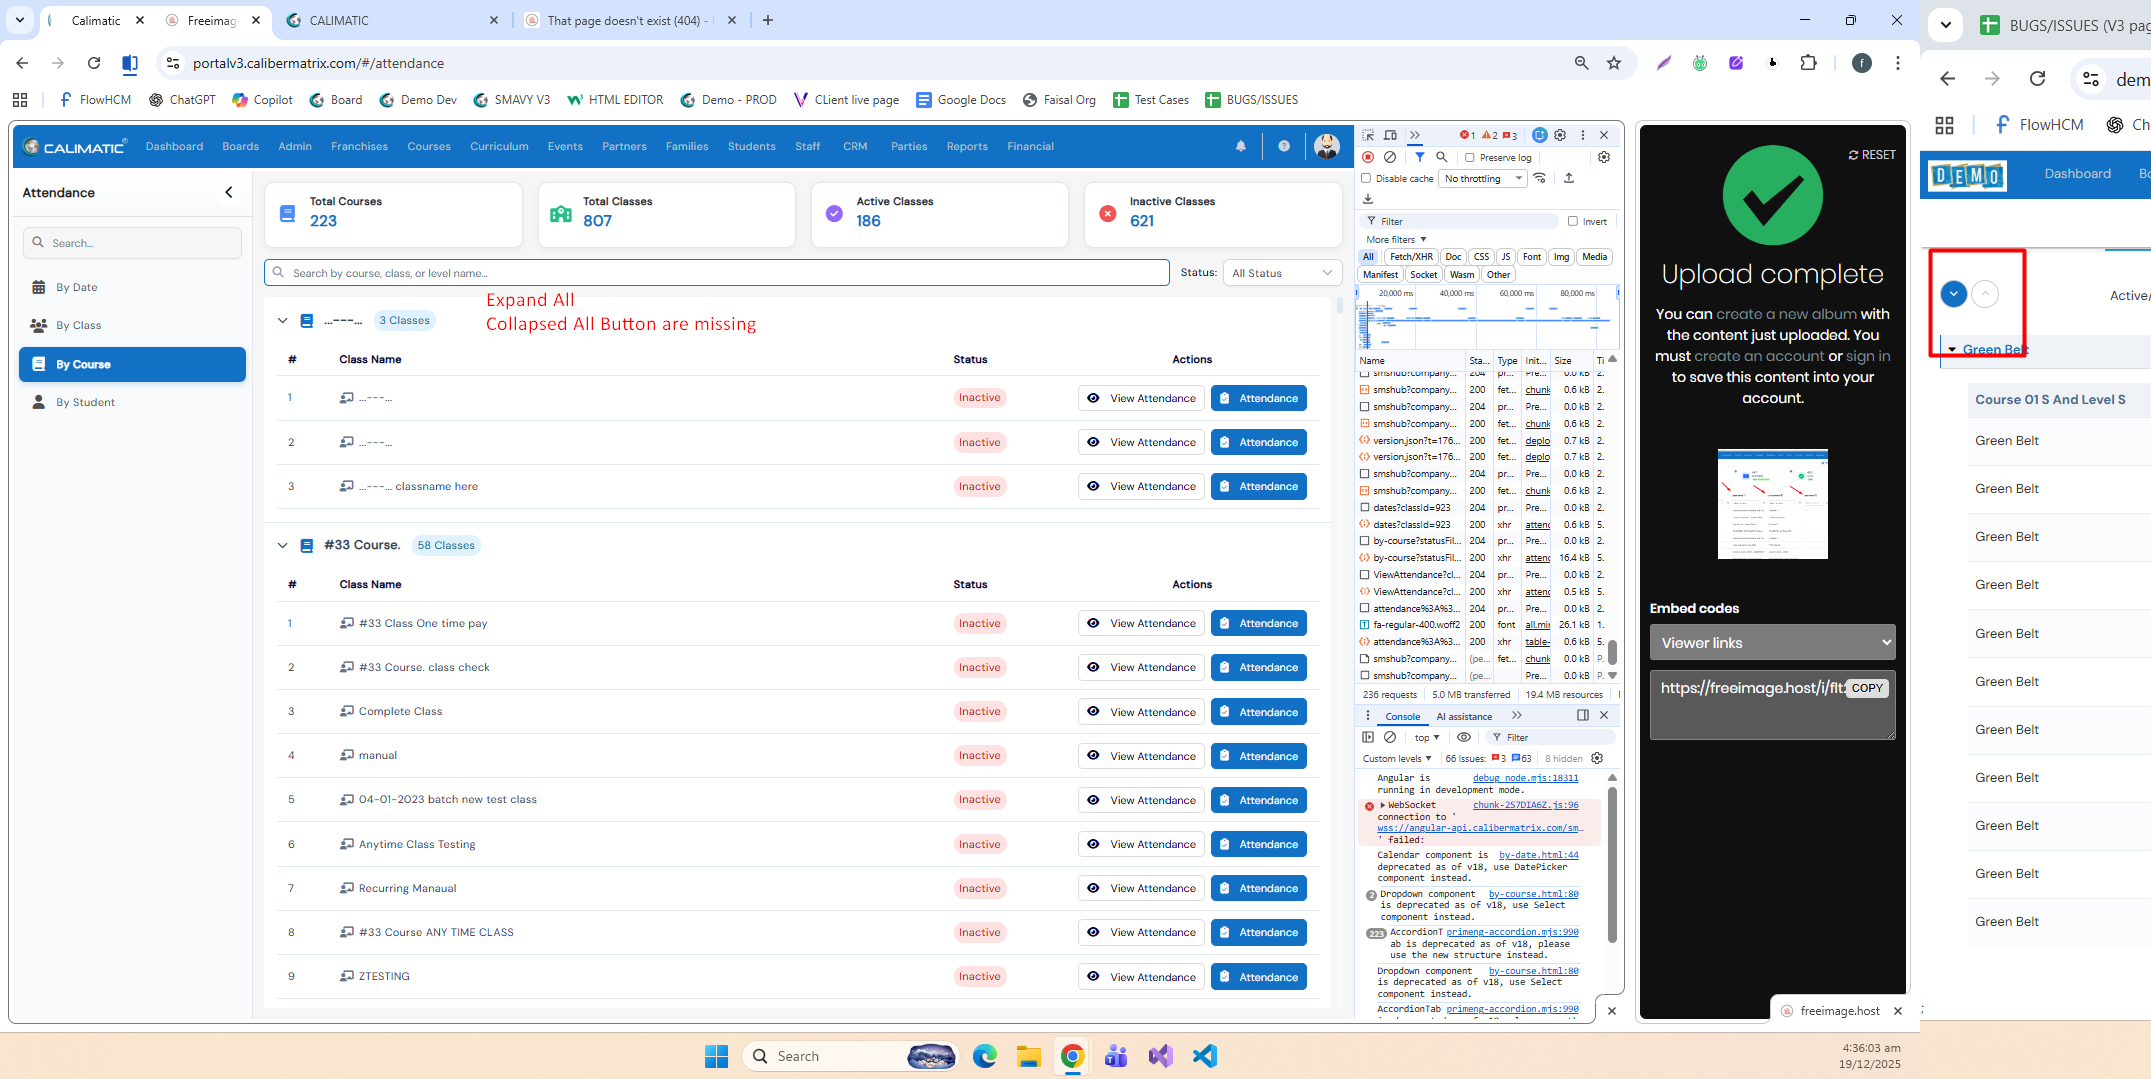Open Visual Studio Code from the taskbar
2151x1079 pixels.
click(x=1204, y=1056)
